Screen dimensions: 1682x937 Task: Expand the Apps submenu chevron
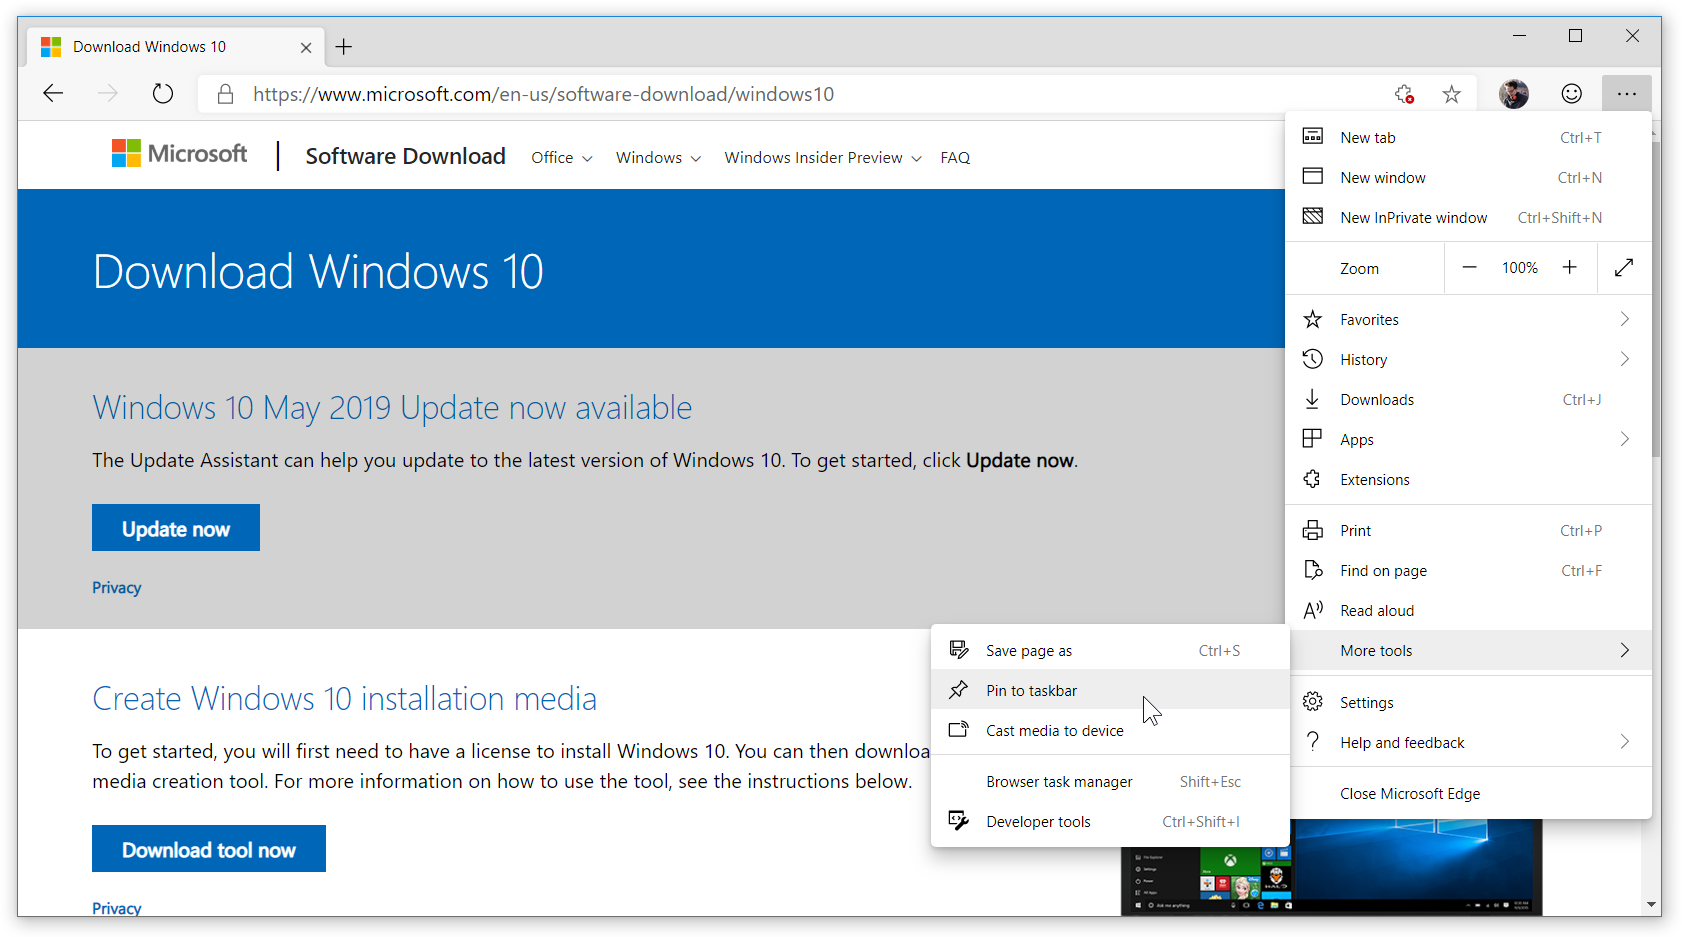(x=1624, y=439)
